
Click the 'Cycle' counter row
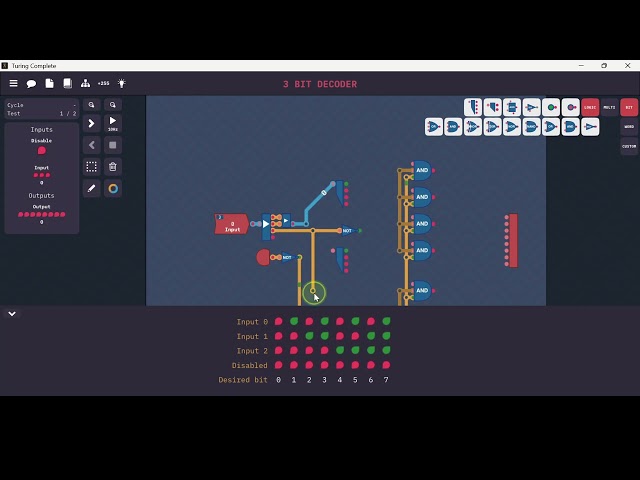41,105
